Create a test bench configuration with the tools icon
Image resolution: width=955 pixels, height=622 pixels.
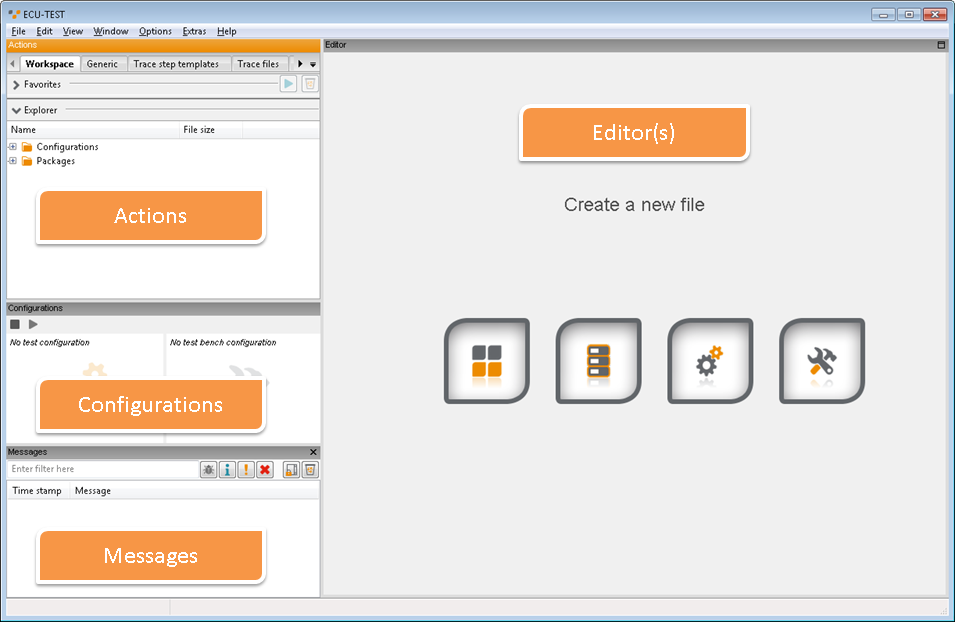[x=822, y=361]
